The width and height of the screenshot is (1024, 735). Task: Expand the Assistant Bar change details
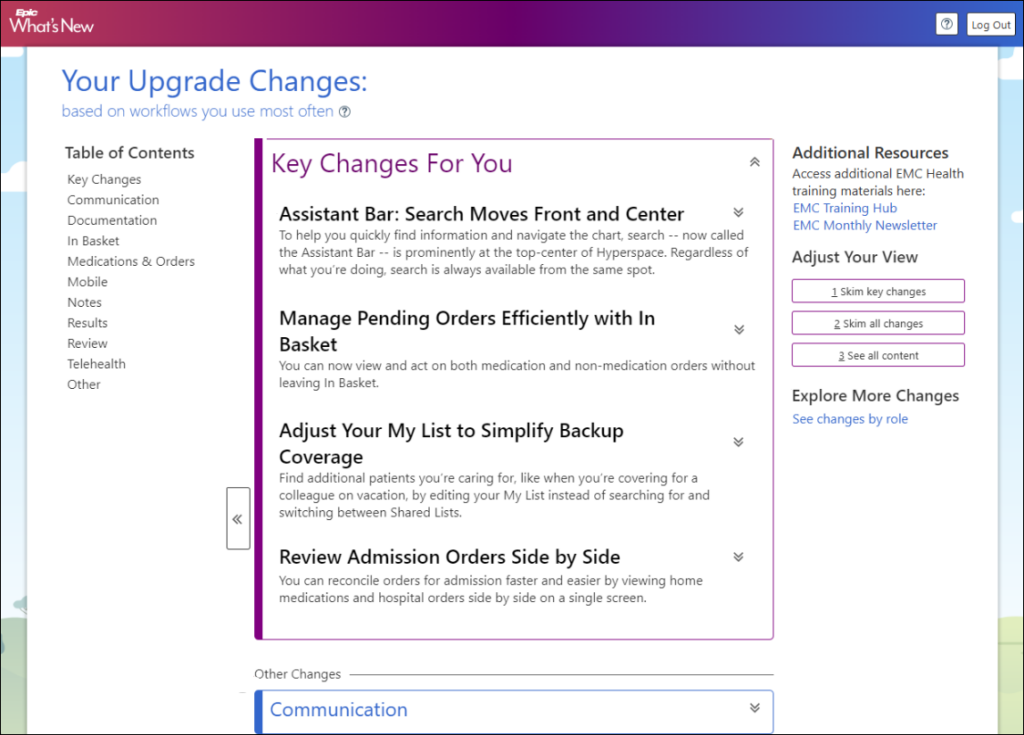738,212
